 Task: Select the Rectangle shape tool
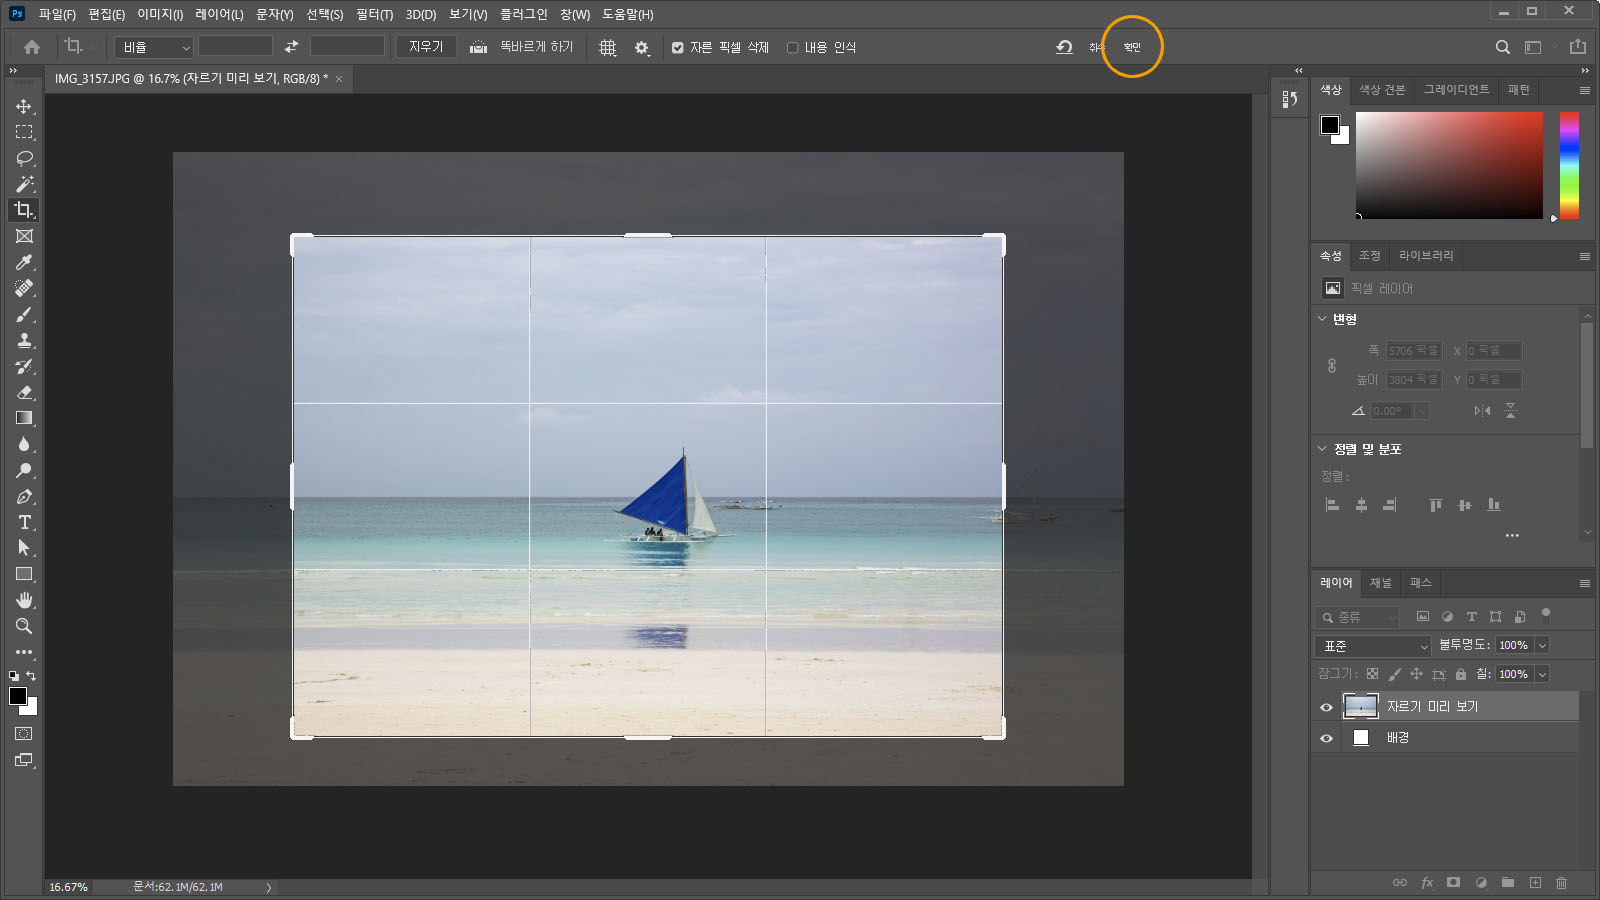tap(24, 574)
